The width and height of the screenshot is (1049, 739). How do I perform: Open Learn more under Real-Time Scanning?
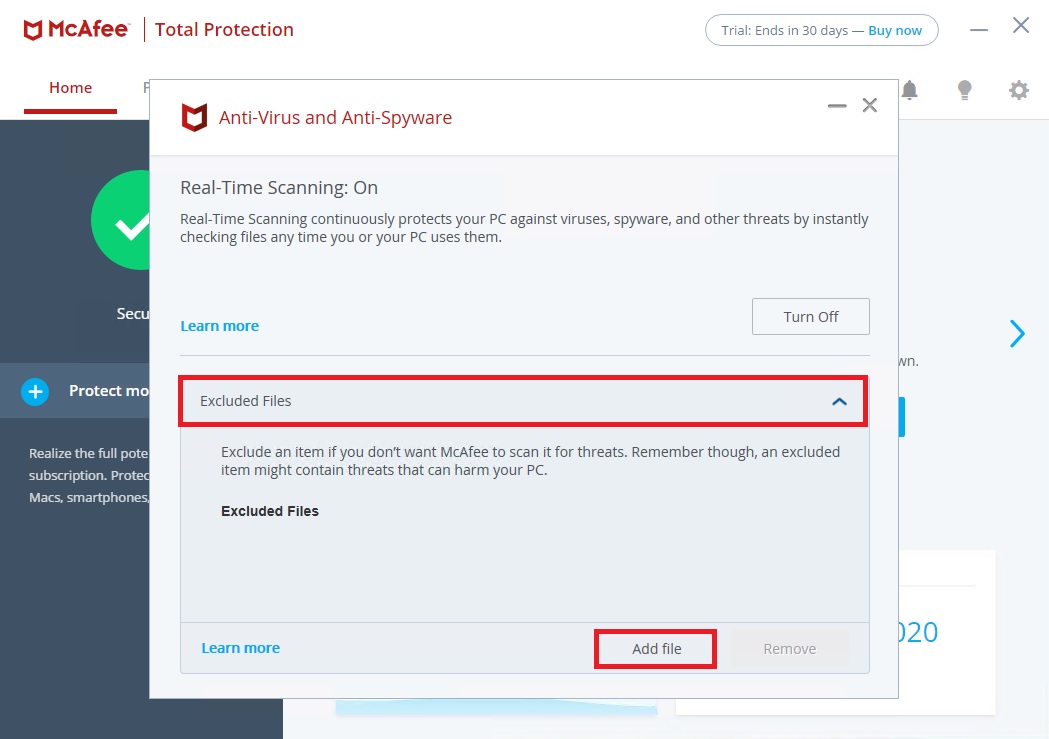[x=219, y=326]
